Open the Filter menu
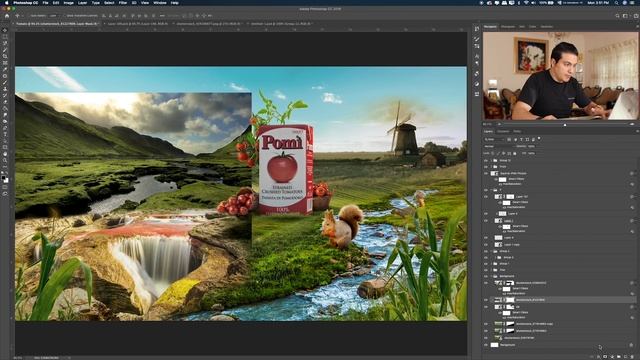The height and width of the screenshot is (360, 640). [122, 3]
